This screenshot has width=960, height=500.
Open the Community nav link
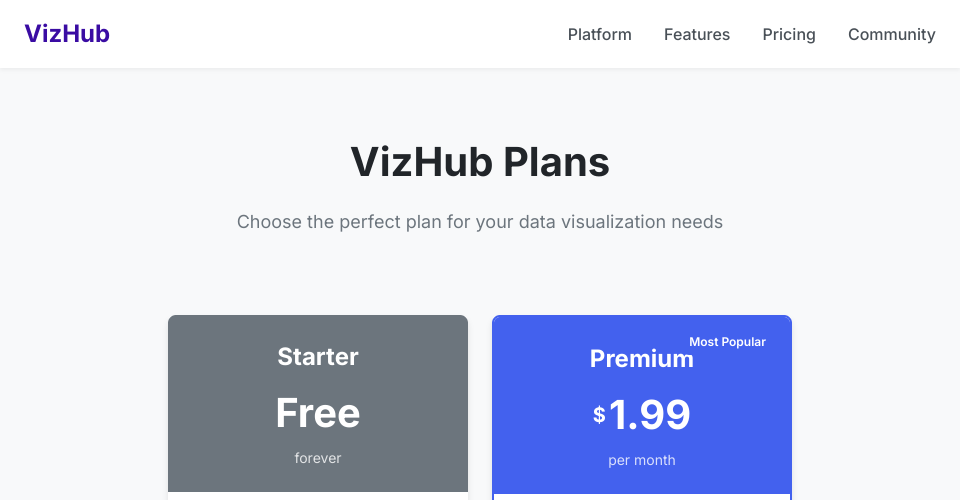[x=891, y=35]
